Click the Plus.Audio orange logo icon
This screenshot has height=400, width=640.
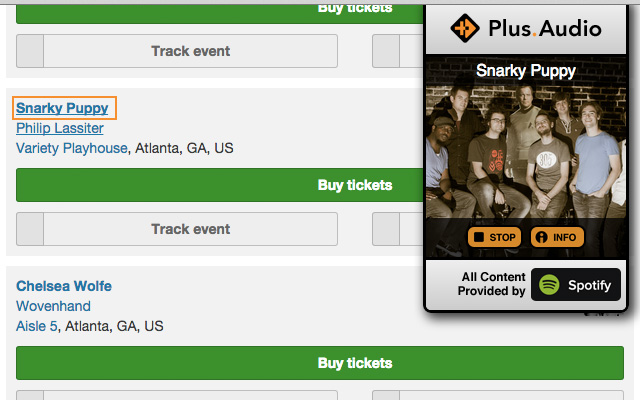coord(465,28)
